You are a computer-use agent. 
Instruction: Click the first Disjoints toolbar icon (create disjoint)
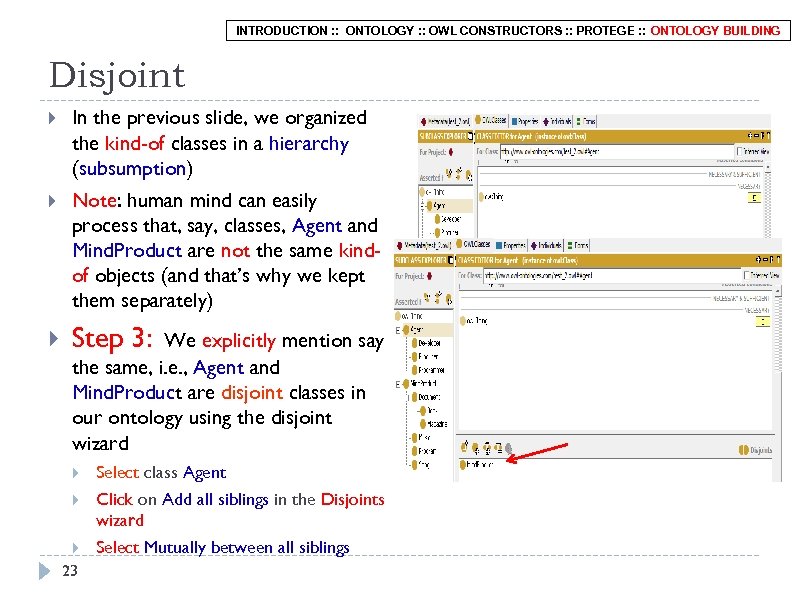(464, 447)
